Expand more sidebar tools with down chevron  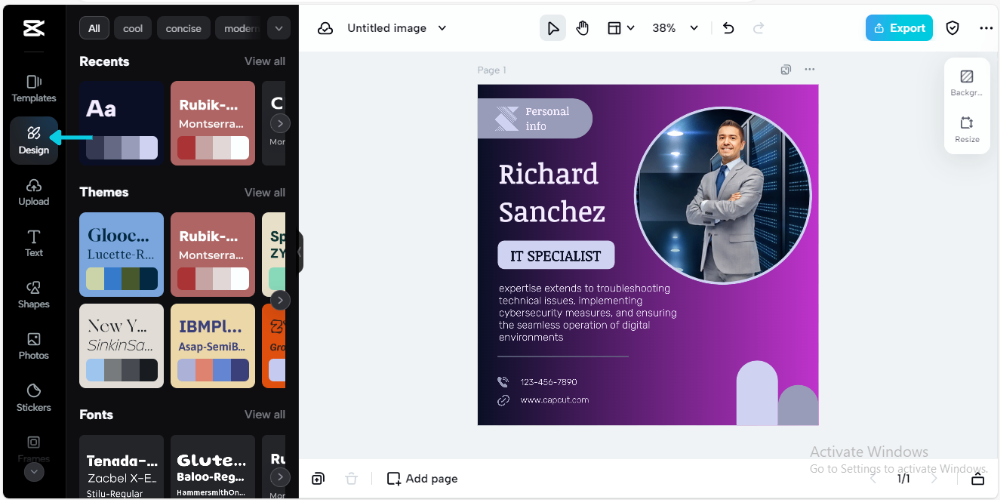(34, 472)
